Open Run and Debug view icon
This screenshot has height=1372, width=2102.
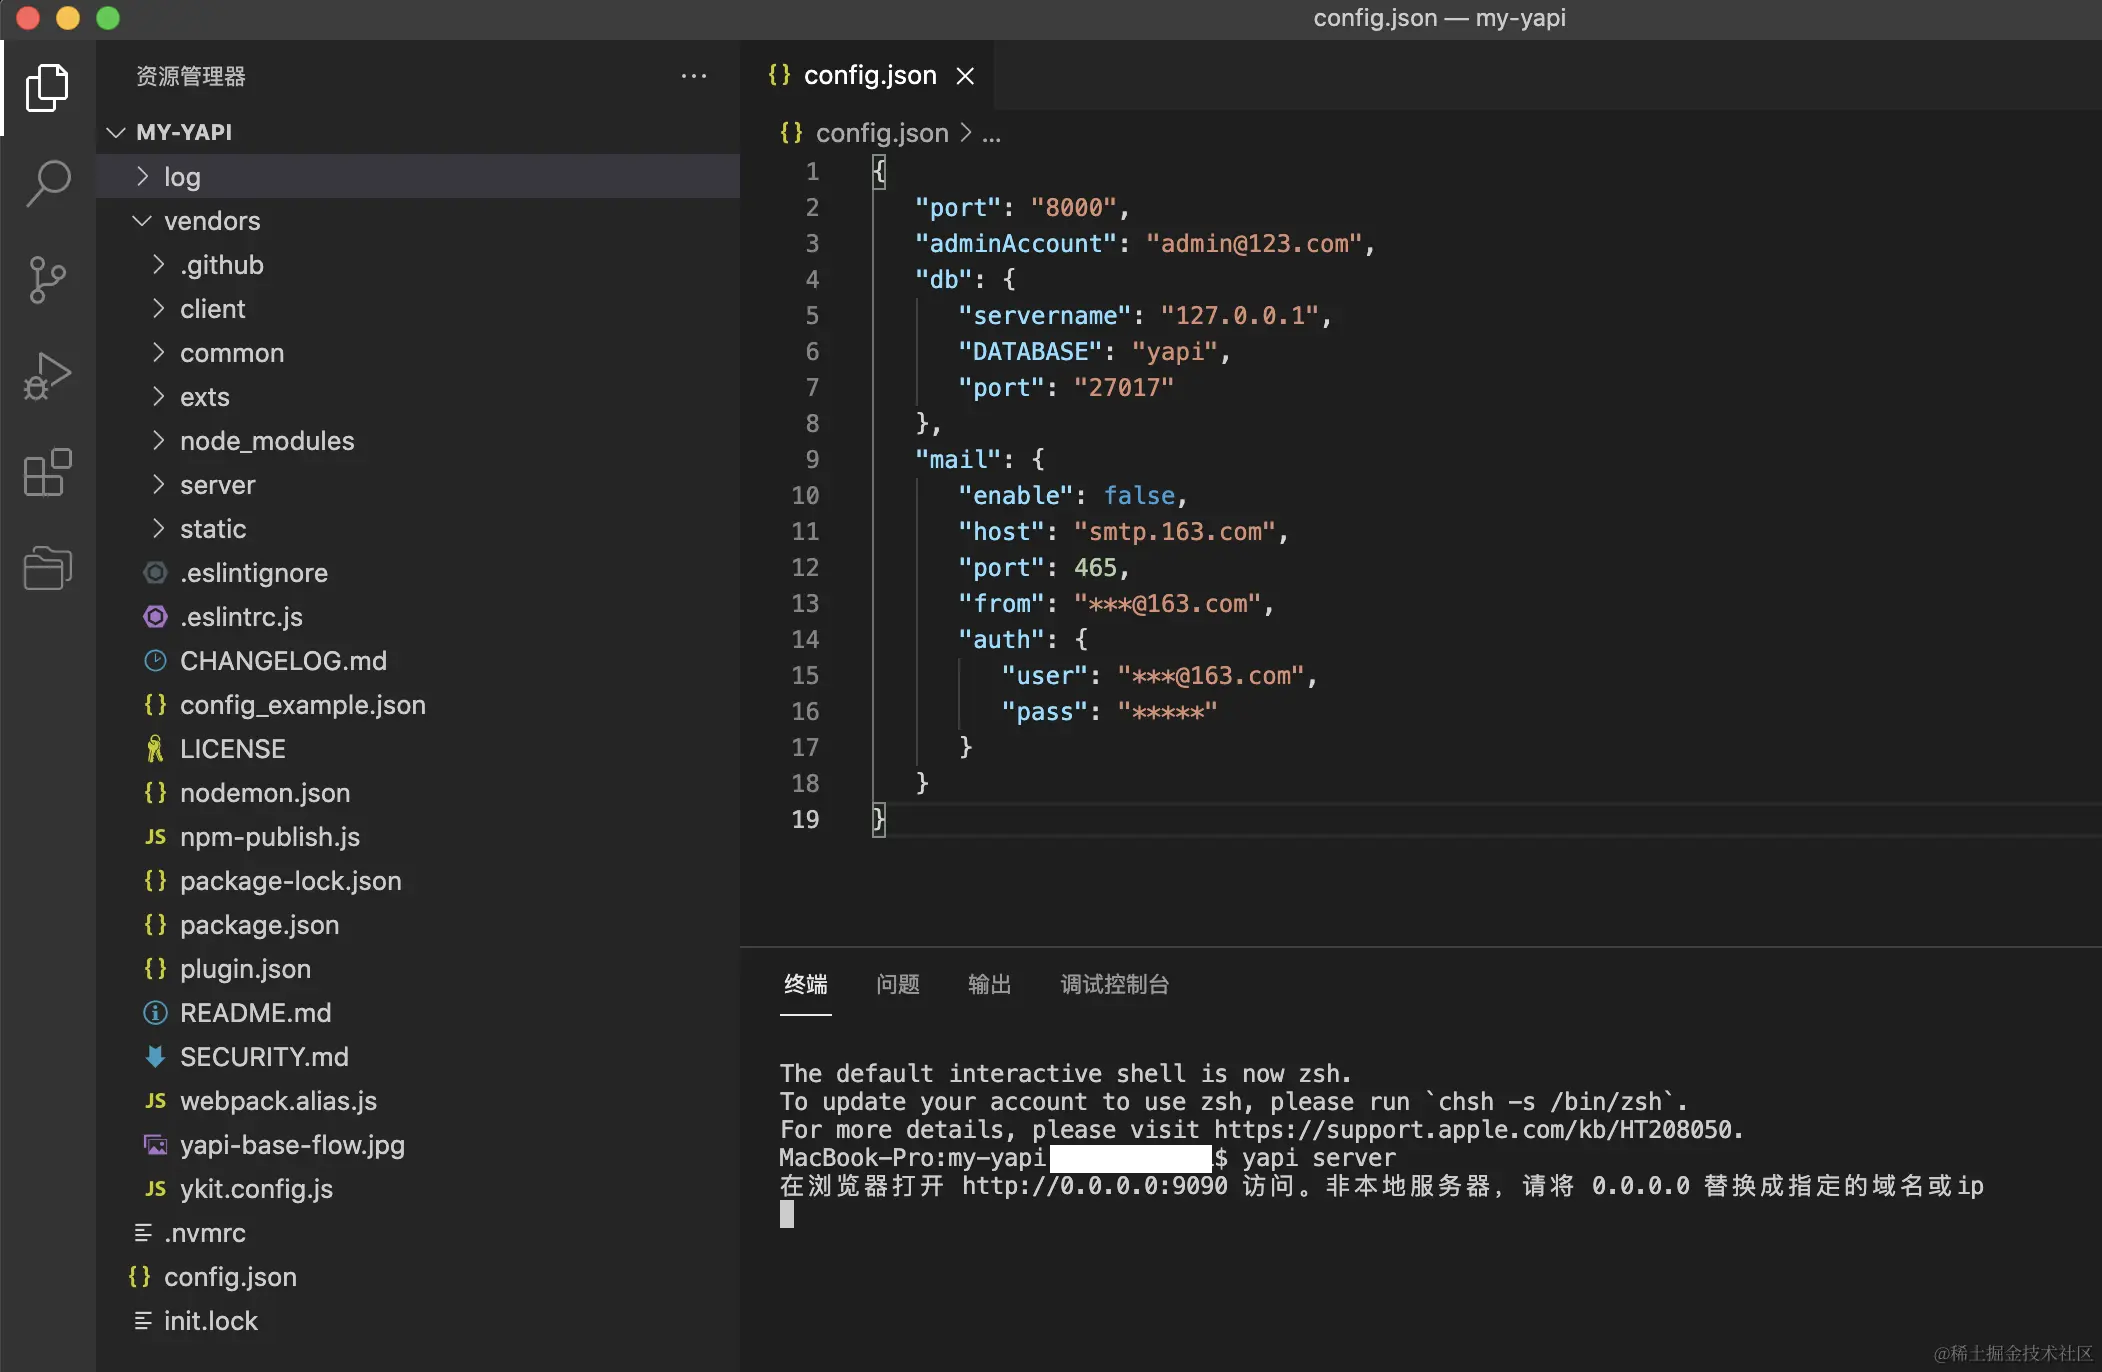point(47,376)
